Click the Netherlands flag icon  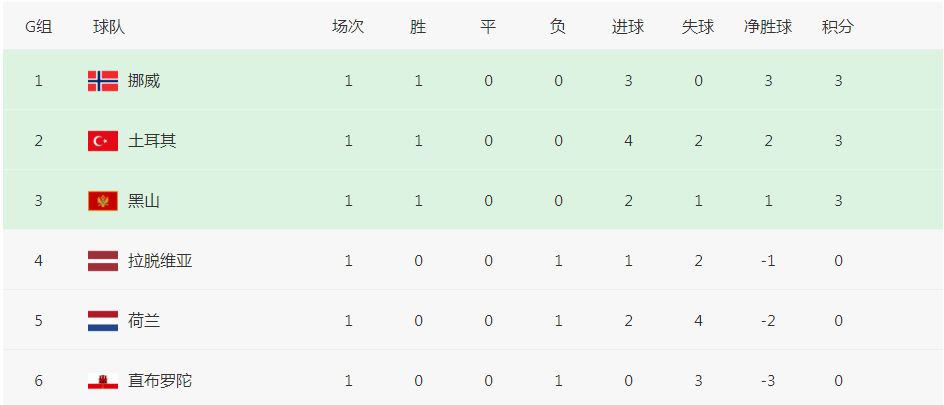pos(102,321)
